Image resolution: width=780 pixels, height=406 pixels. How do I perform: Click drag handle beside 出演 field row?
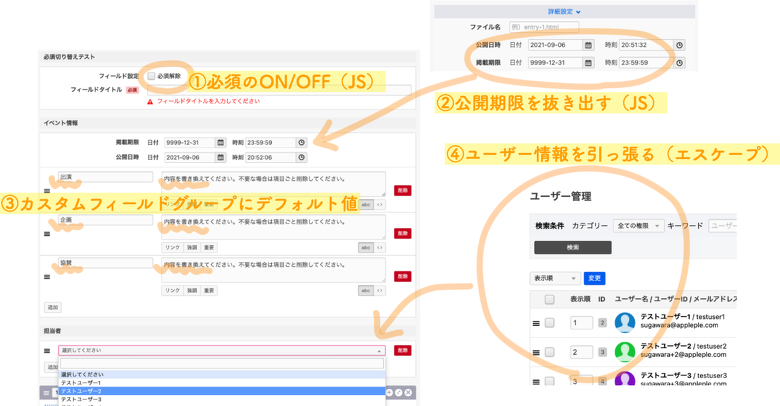click(x=47, y=190)
